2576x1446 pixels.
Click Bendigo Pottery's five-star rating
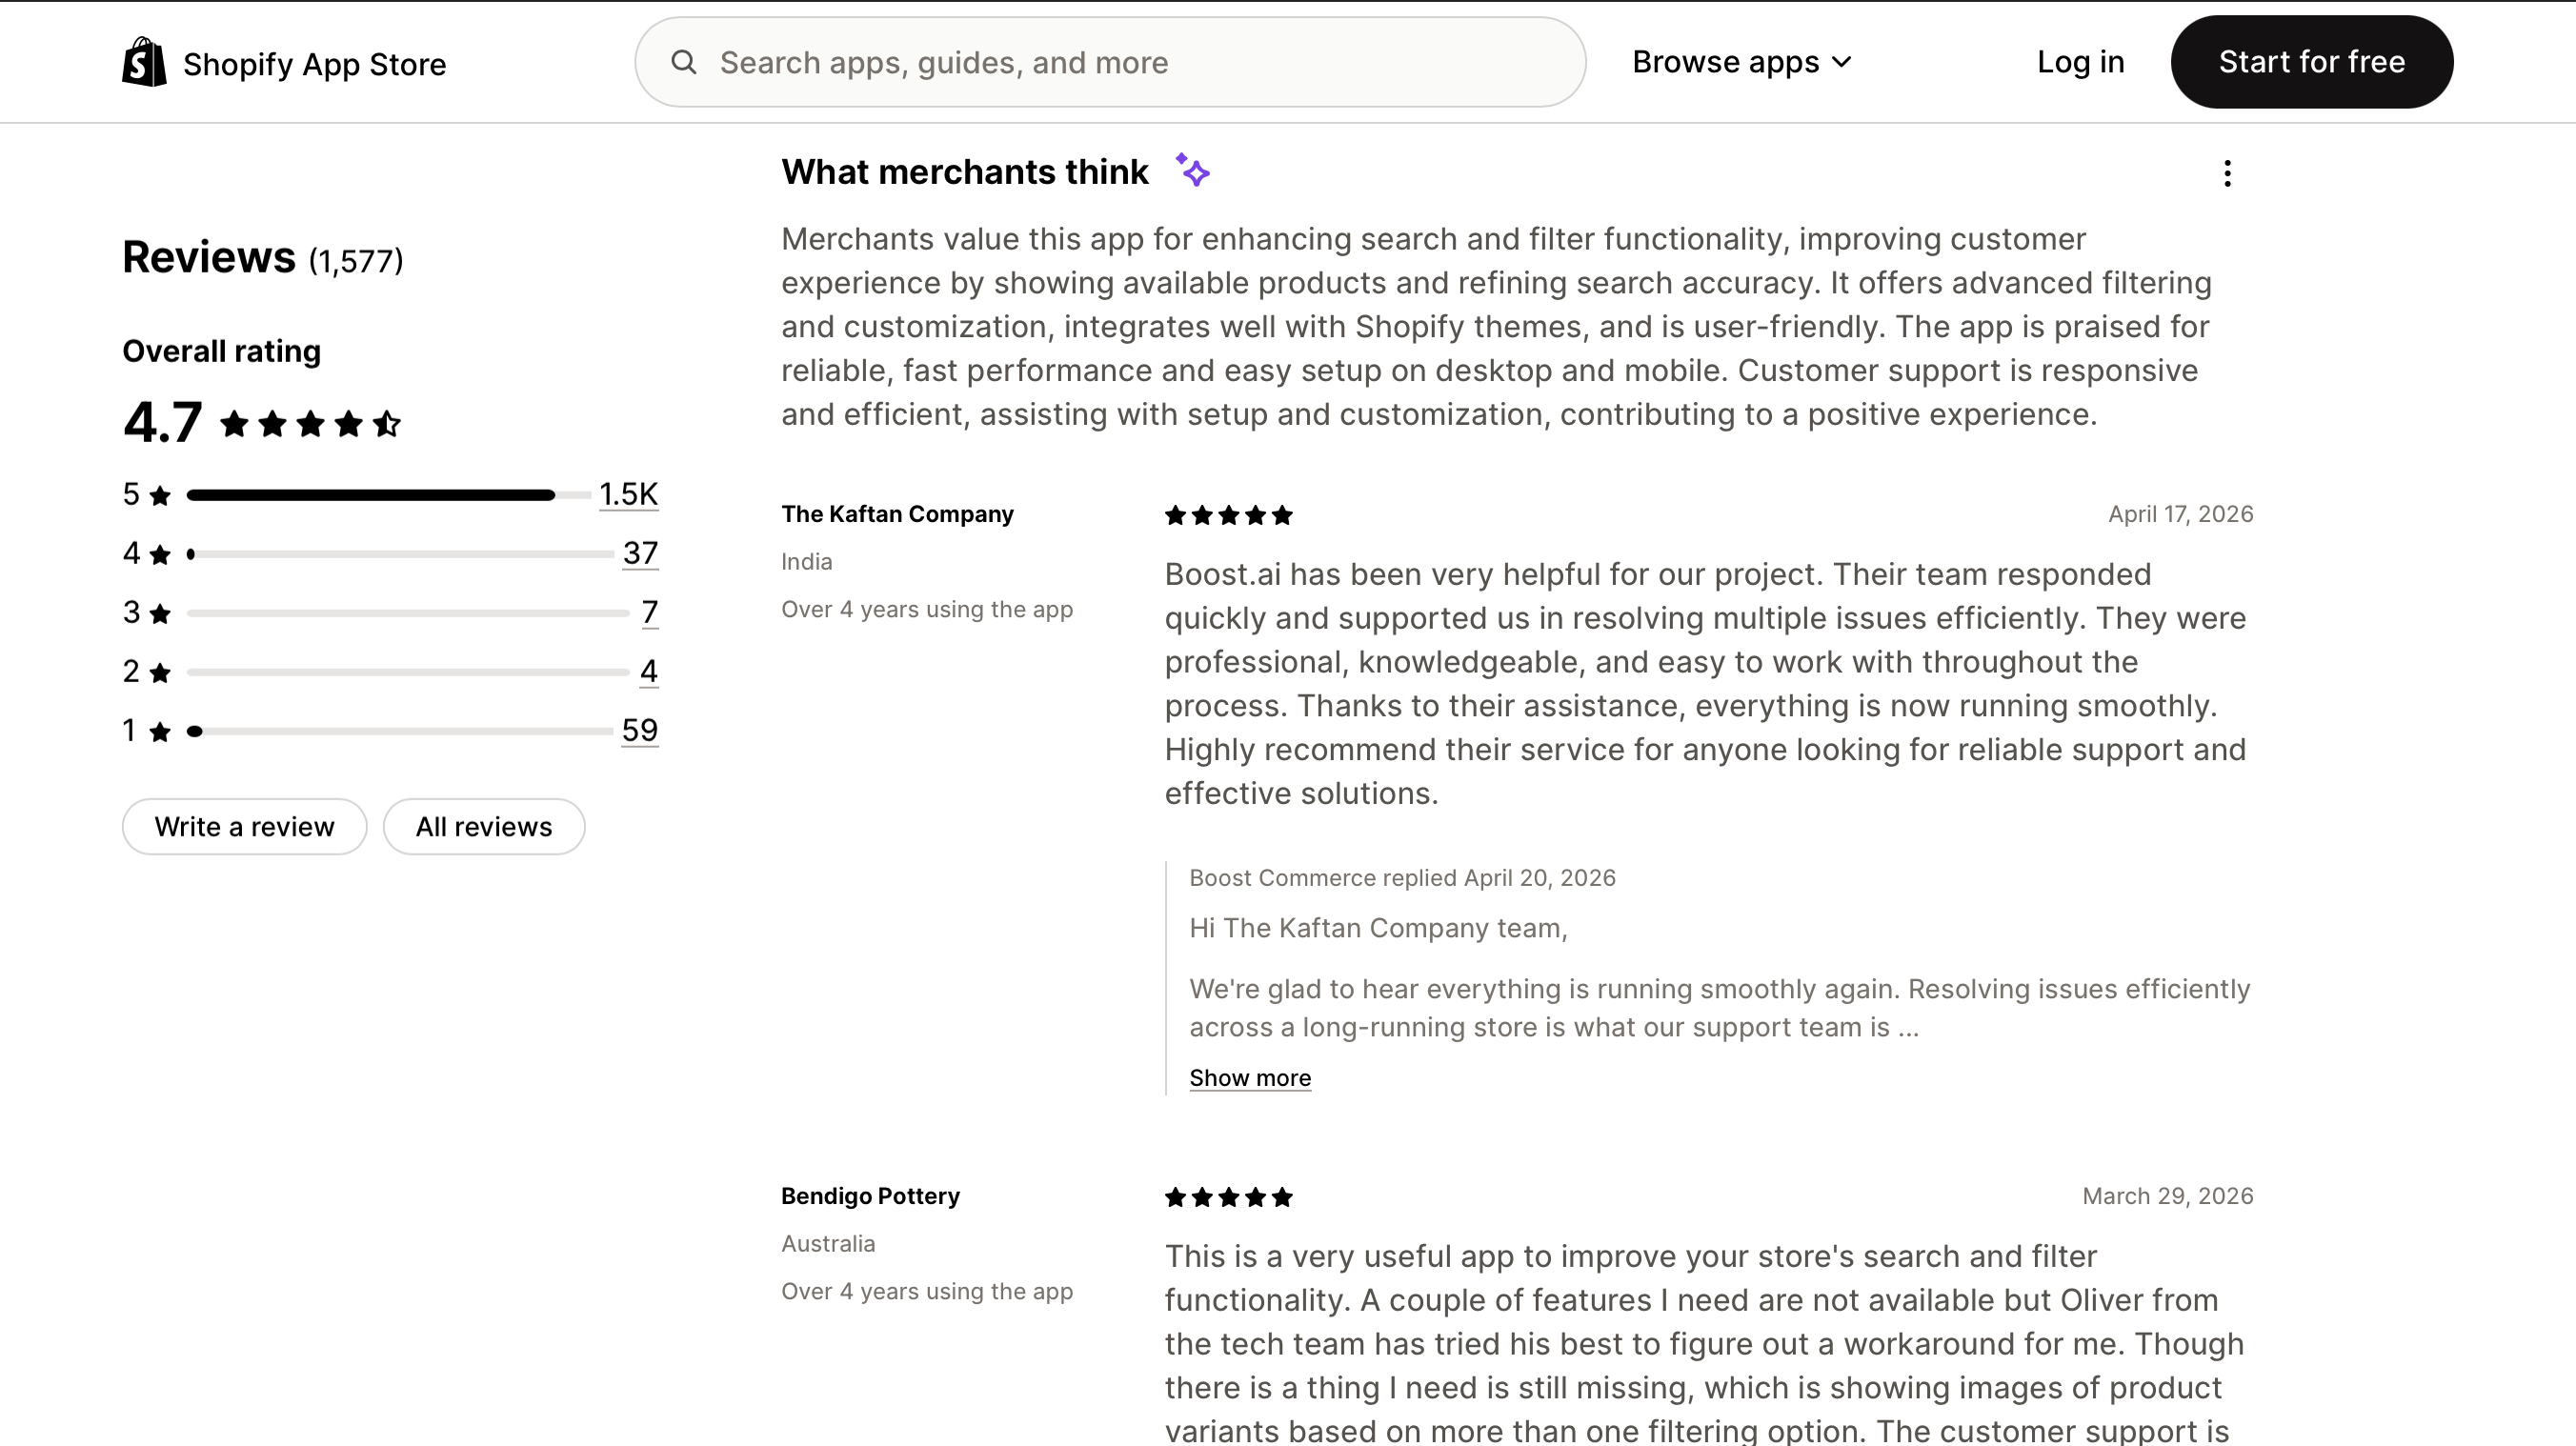1228,1197
